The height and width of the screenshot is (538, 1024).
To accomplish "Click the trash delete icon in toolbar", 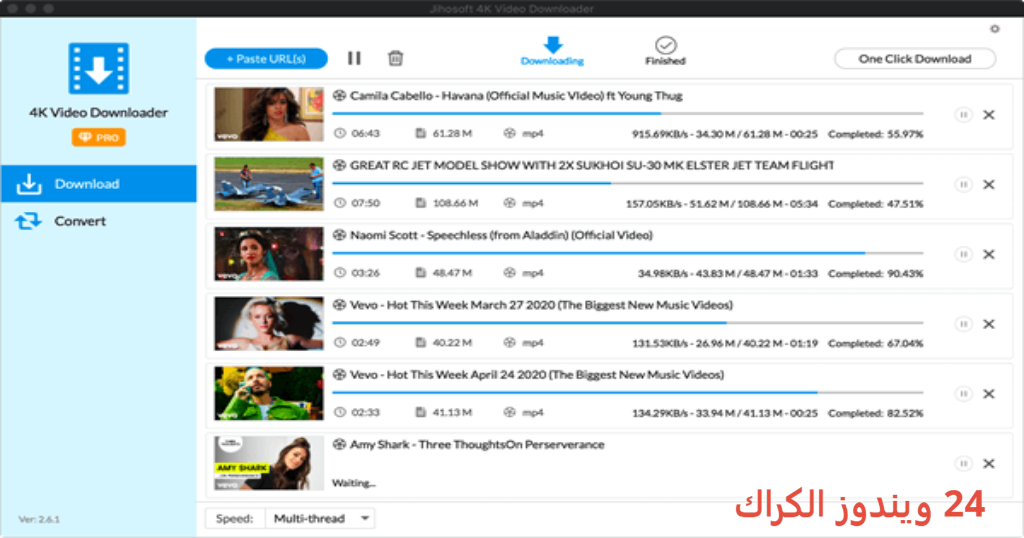I will click(395, 59).
